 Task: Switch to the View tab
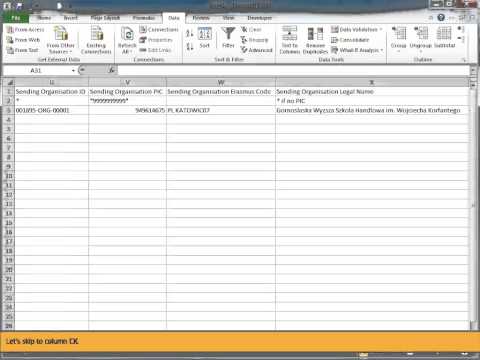pos(228,18)
